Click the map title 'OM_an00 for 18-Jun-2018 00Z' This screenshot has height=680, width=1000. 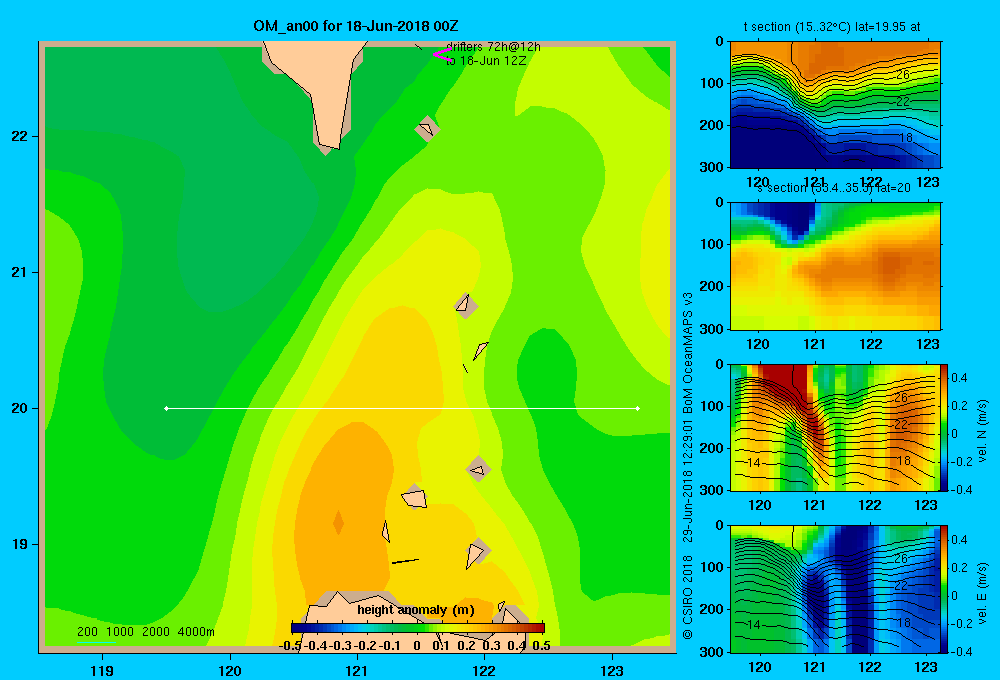(355, 26)
